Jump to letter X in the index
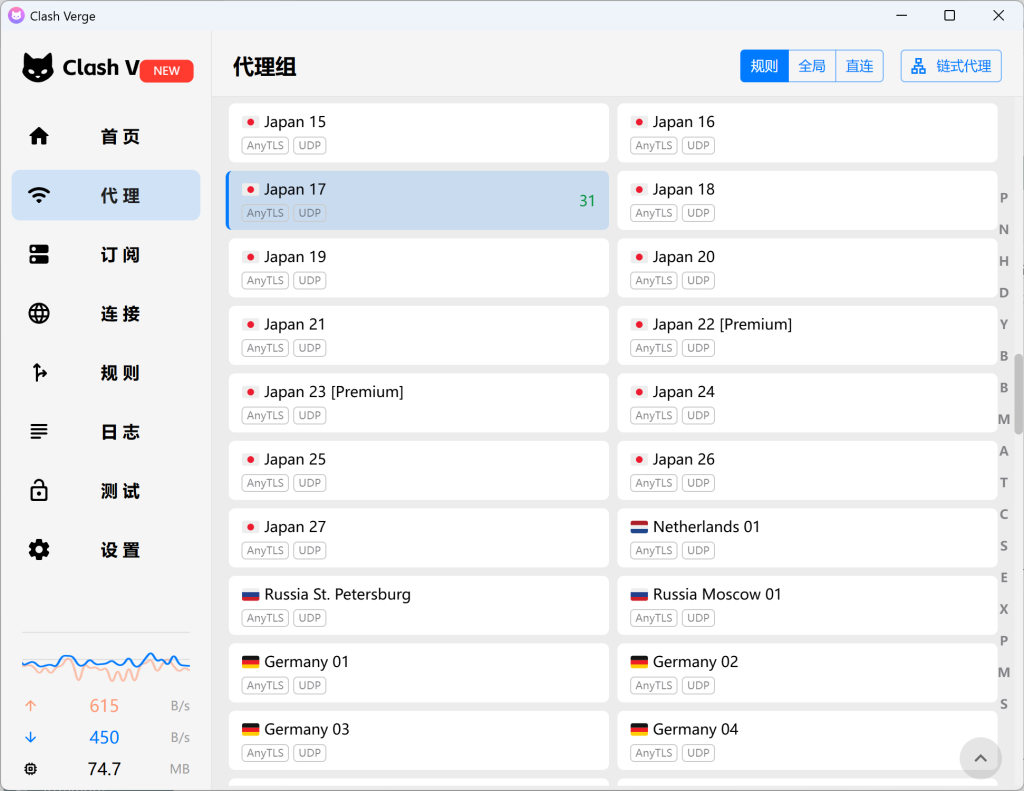1024x791 pixels. [x=1004, y=609]
